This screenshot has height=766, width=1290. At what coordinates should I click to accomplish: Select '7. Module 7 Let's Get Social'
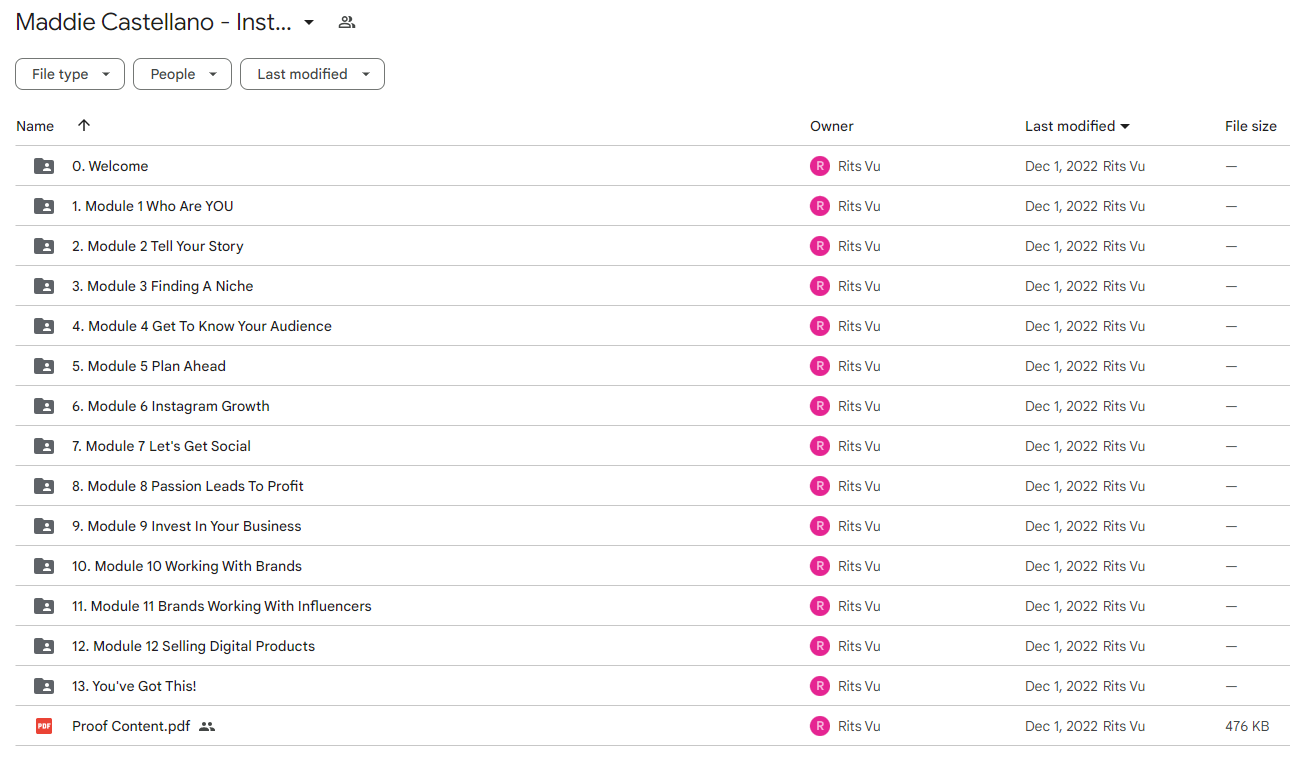[x=161, y=446]
